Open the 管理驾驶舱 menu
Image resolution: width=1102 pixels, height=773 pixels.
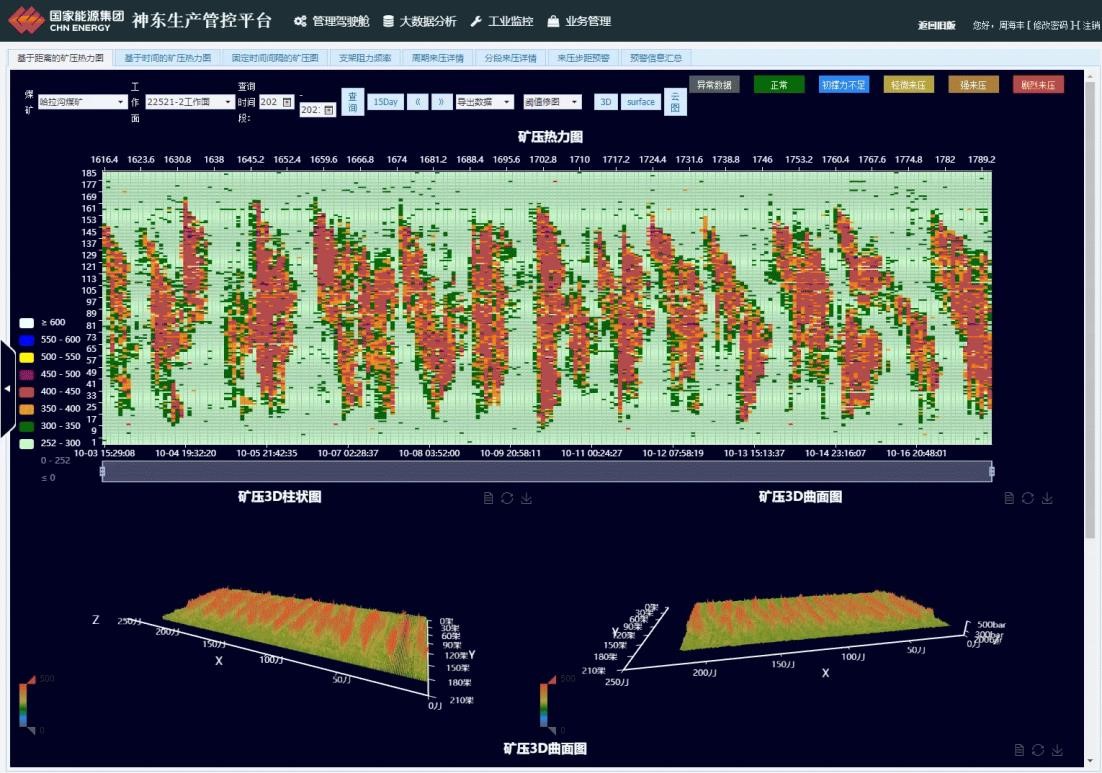332,21
